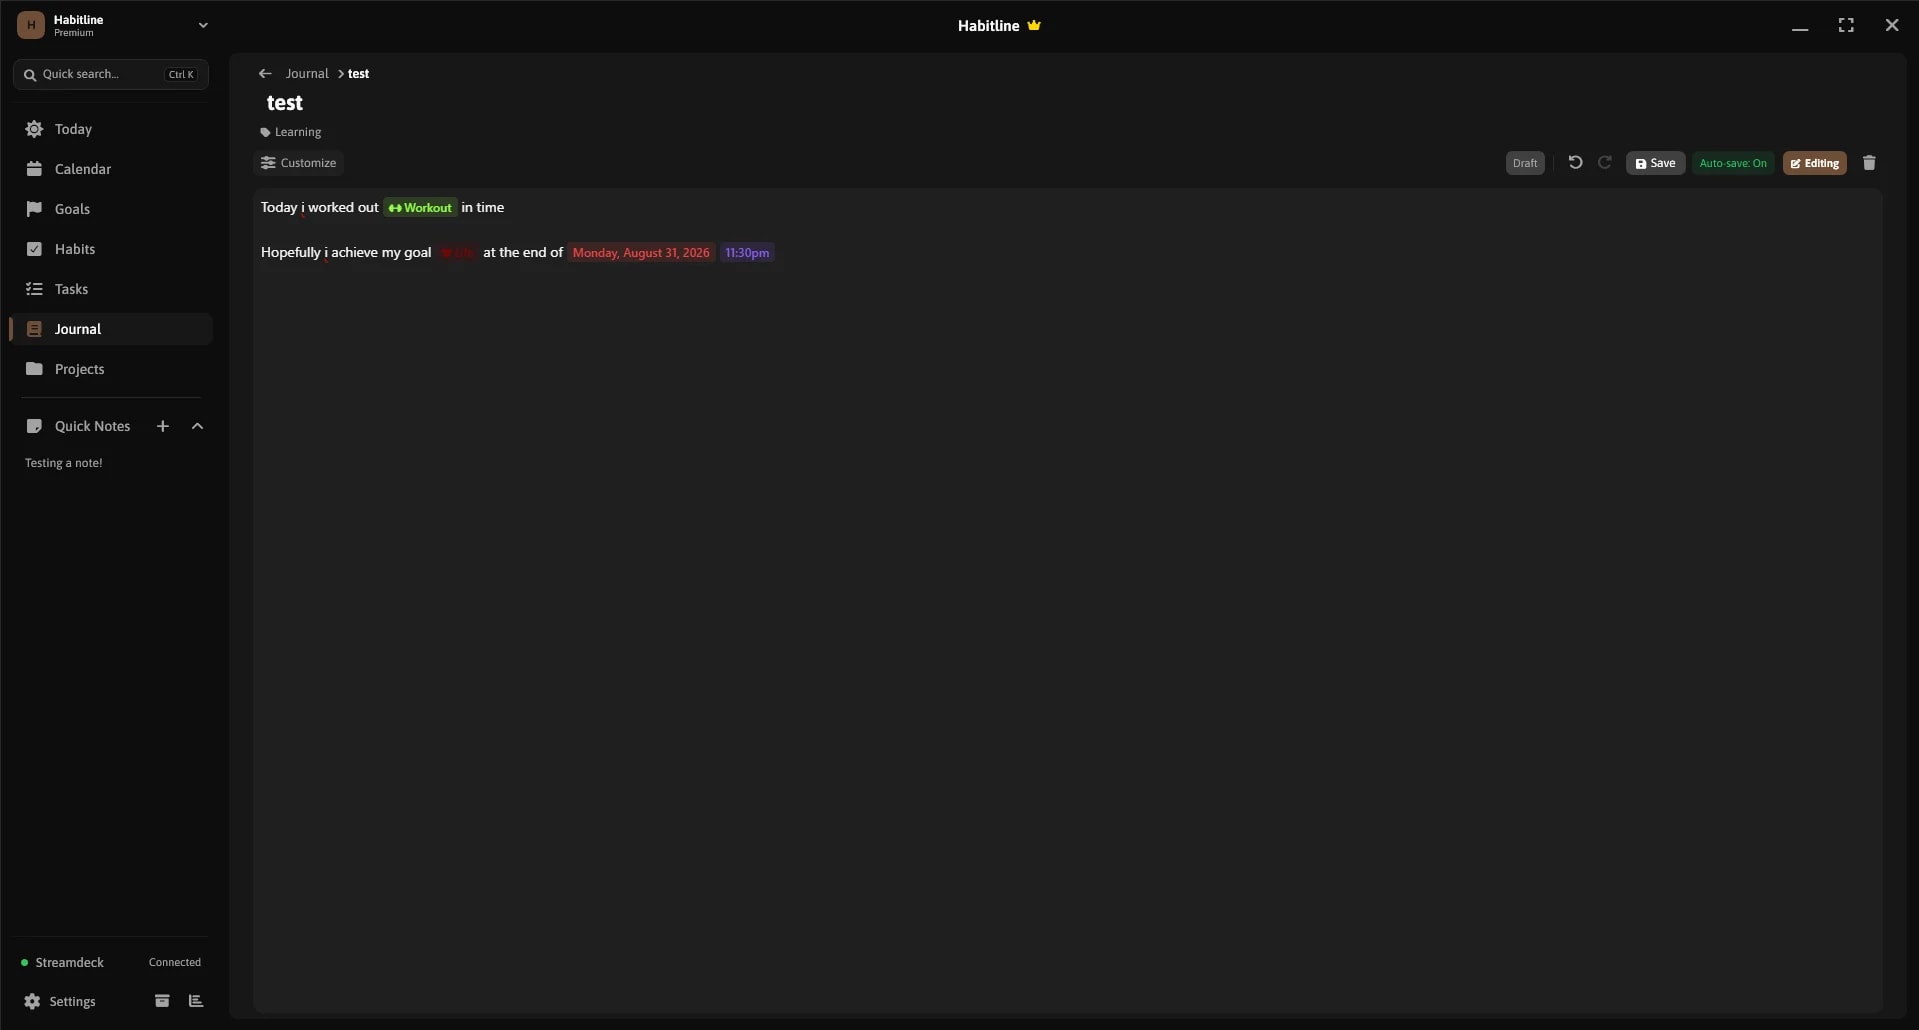Open Settings
The height and width of the screenshot is (1030, 1919).
pyautogui.click(x=61, y=1001)
